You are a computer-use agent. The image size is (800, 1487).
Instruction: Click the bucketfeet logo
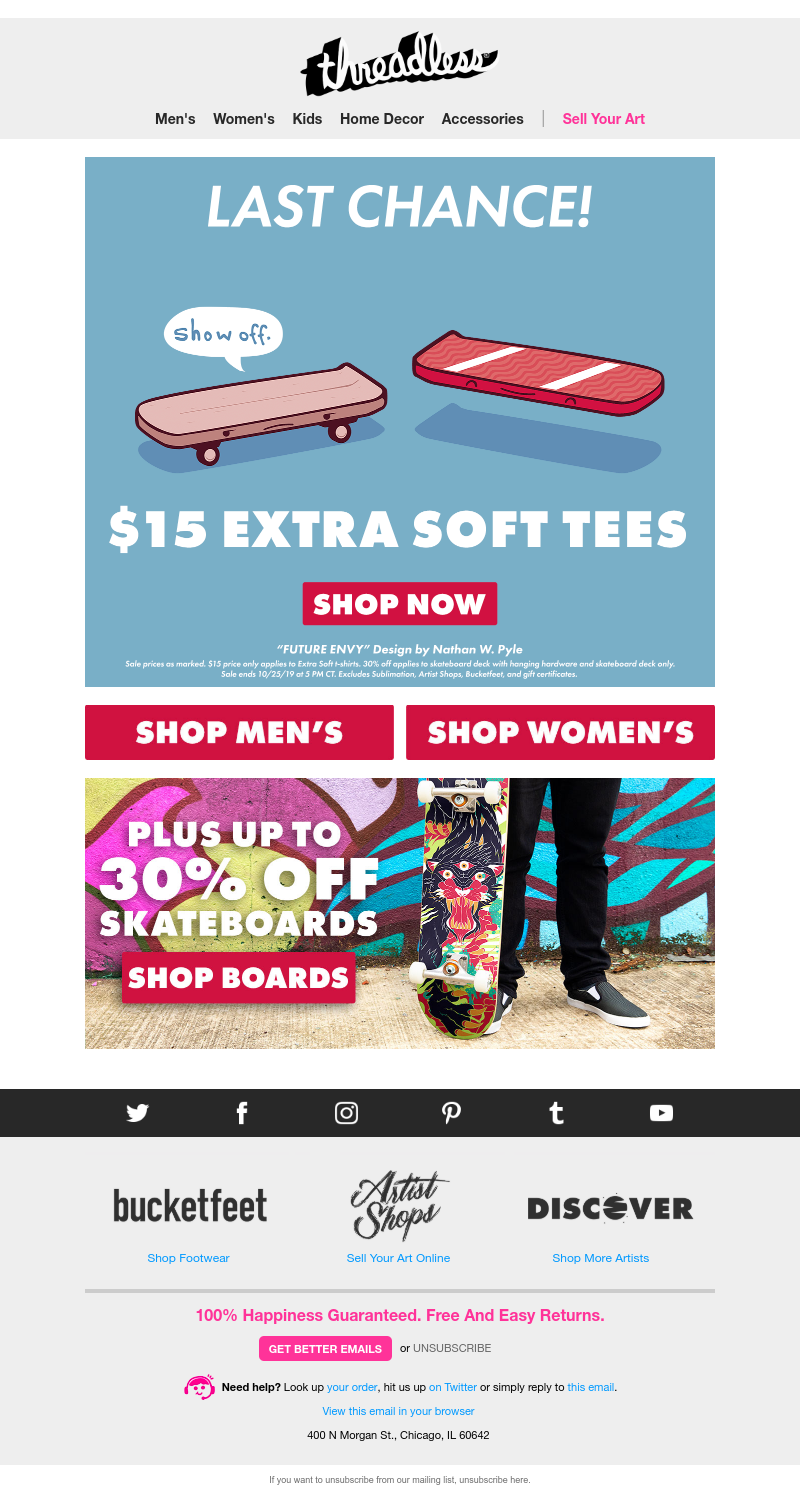190,1206
